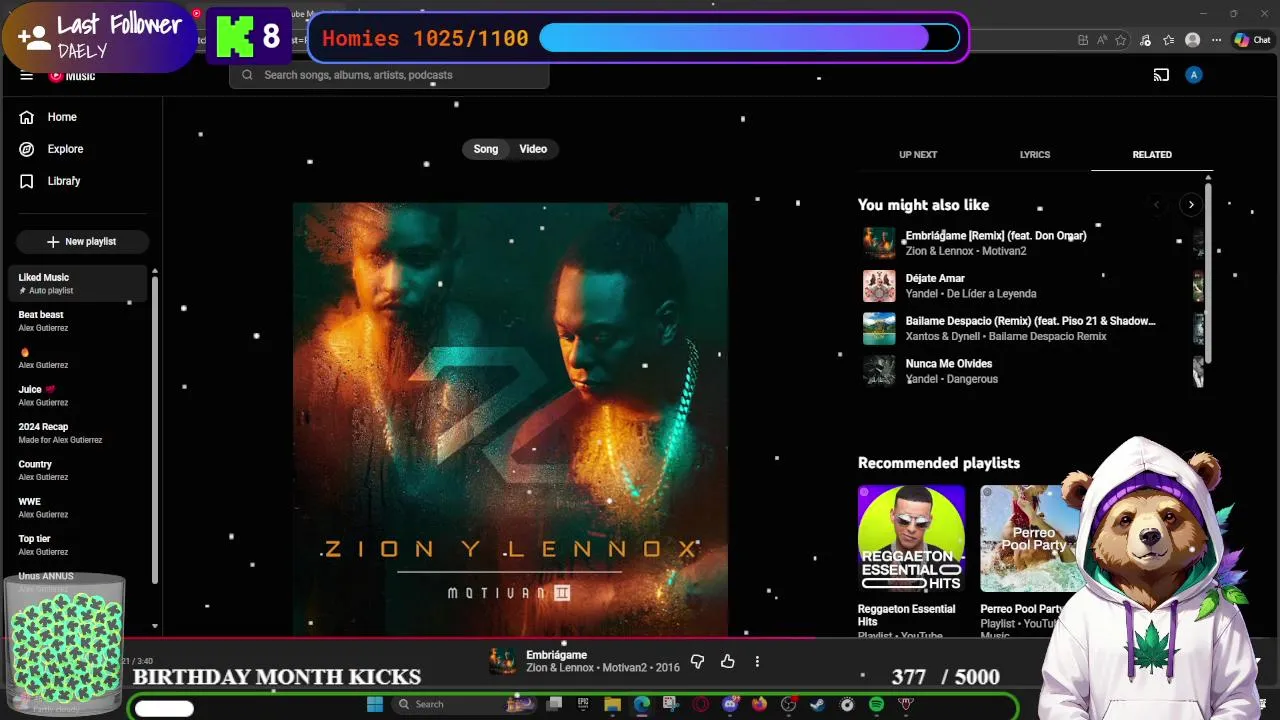1280x720 pixels.
Task: Open the browser media control icon
Action: (x=1145, y=40)
